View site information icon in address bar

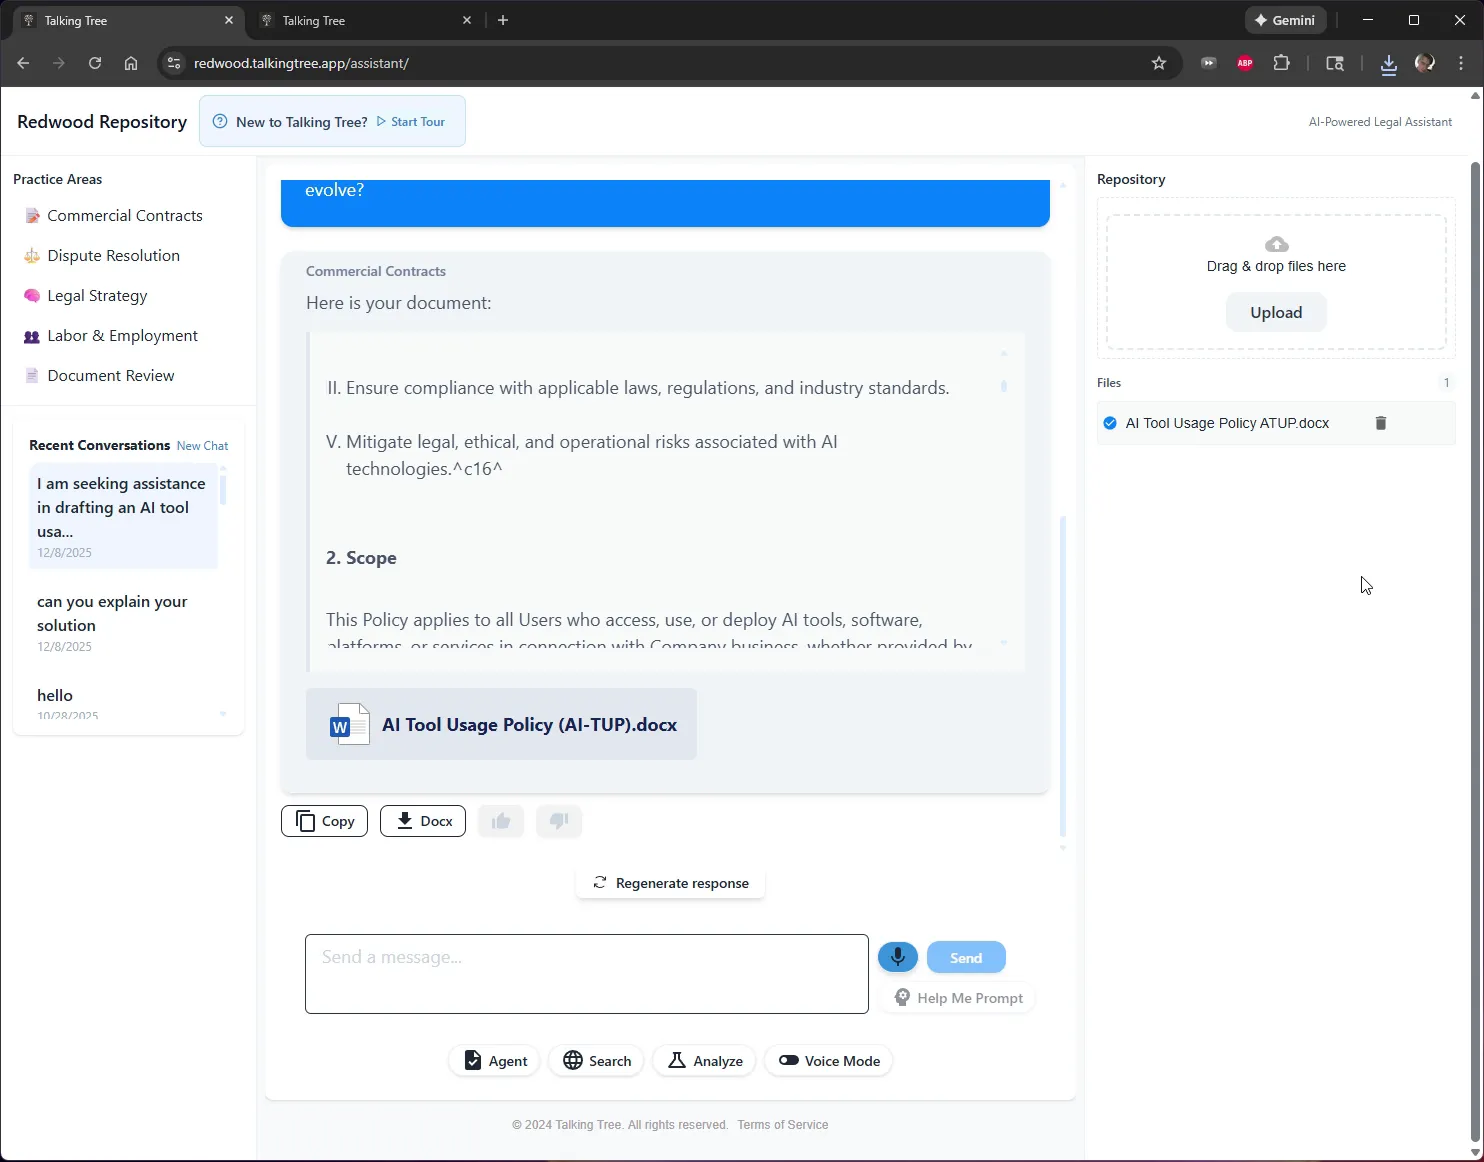(x=174, y=63)
